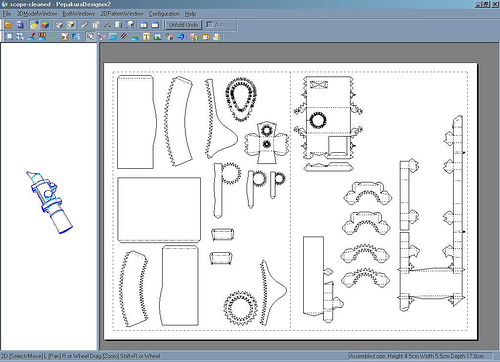The width and height of the screenshot is (500, 362).
Task: Click the 3D scope model in the left pane
Action: 49,202
